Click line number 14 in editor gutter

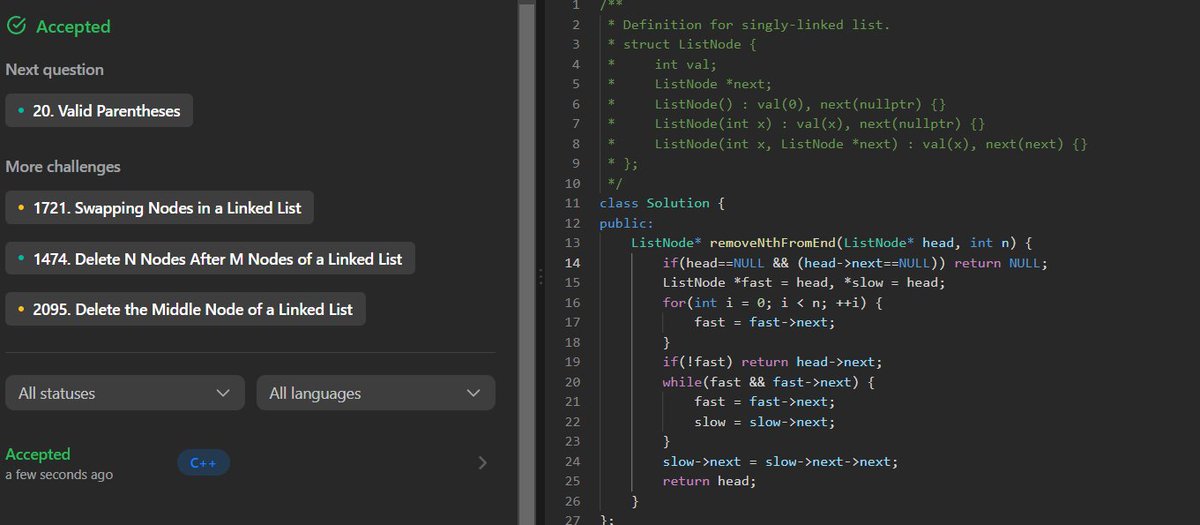coord(572,263)
